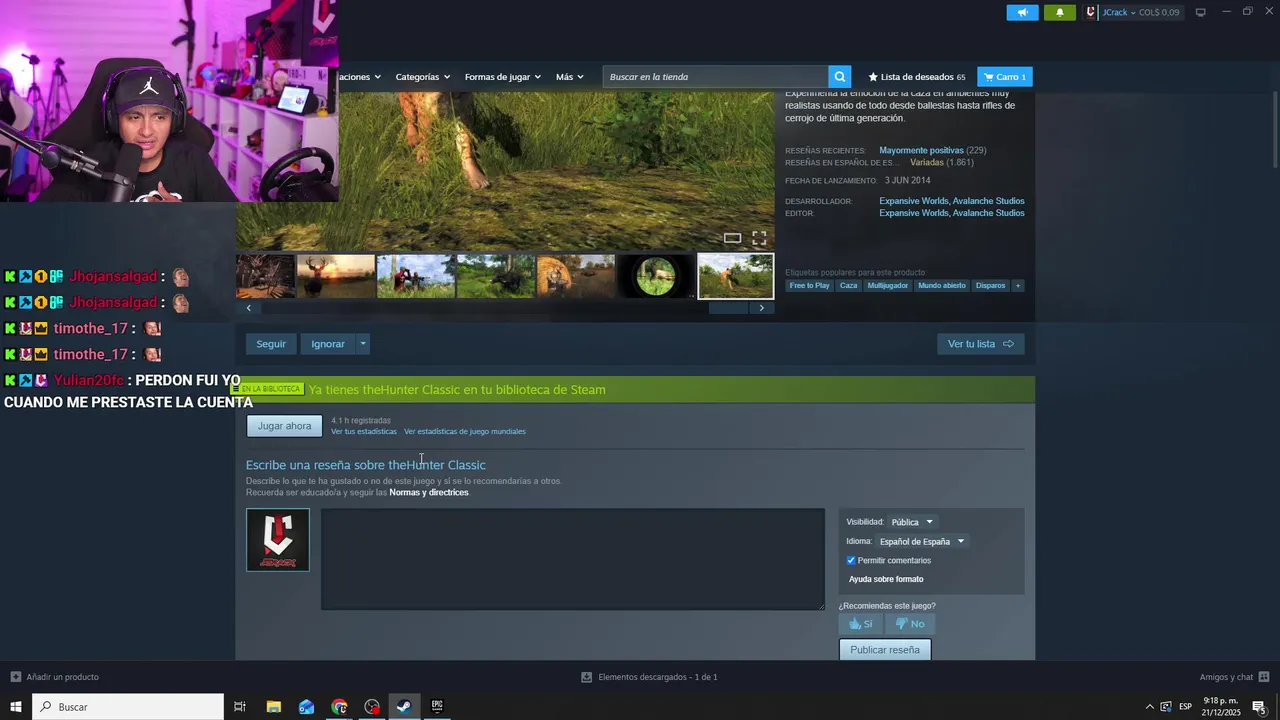
Task: Toggle Big Picture monitor icon
Action: point(1201,12)
